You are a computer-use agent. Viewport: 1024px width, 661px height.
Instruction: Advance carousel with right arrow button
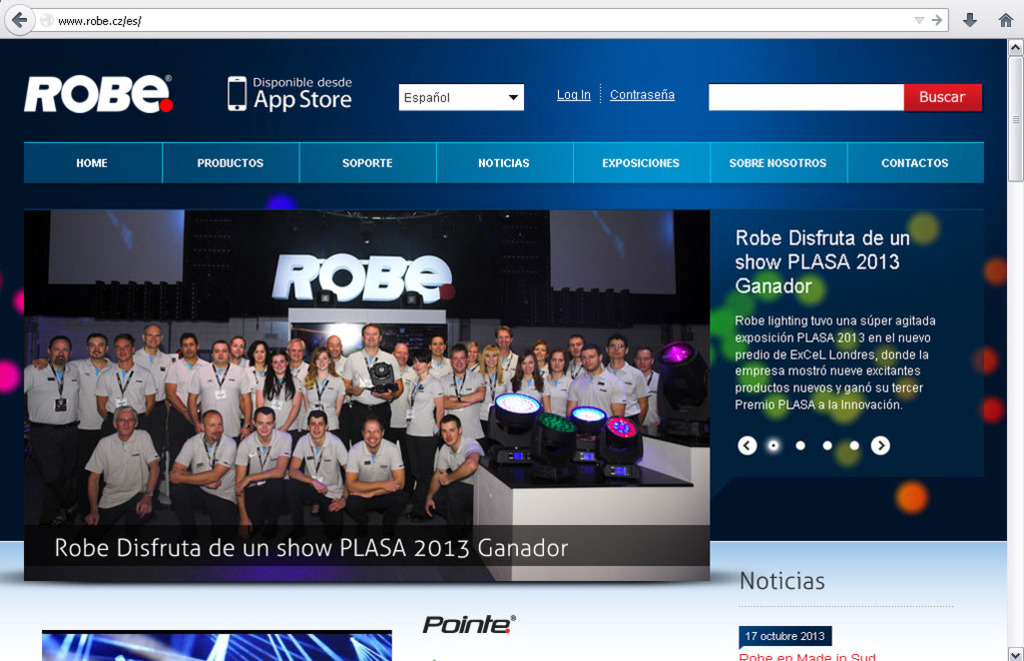(880, 446)
